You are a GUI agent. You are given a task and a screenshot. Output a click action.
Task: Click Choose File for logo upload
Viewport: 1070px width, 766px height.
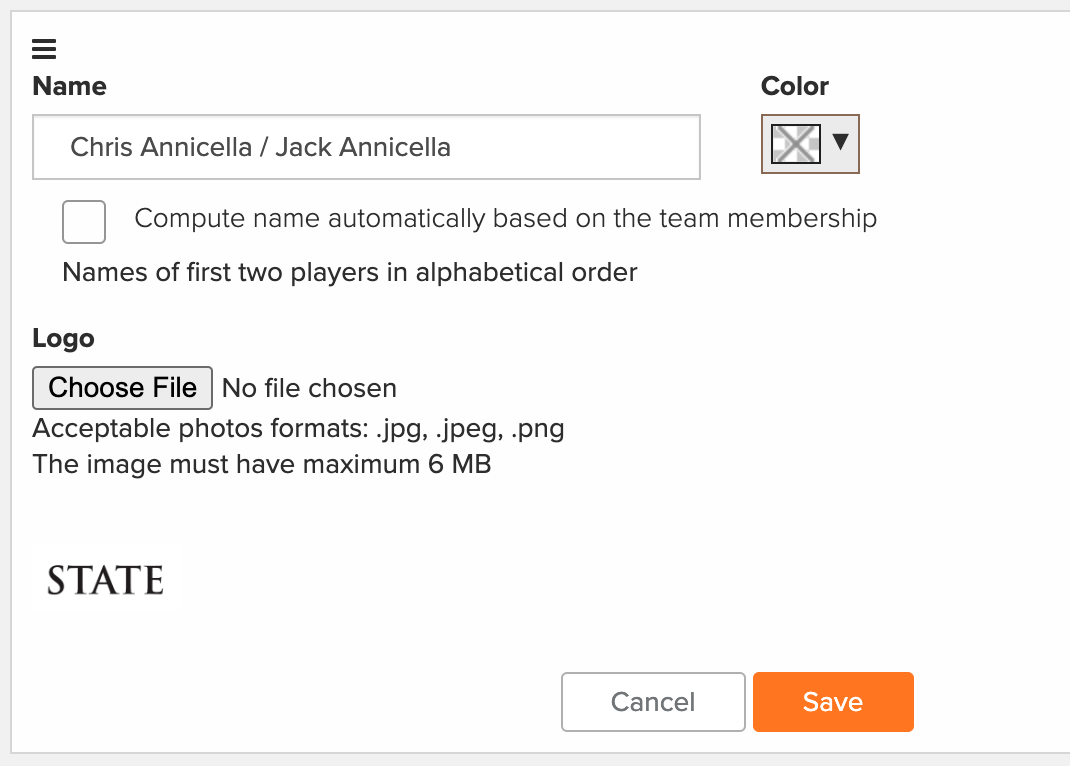123,388
